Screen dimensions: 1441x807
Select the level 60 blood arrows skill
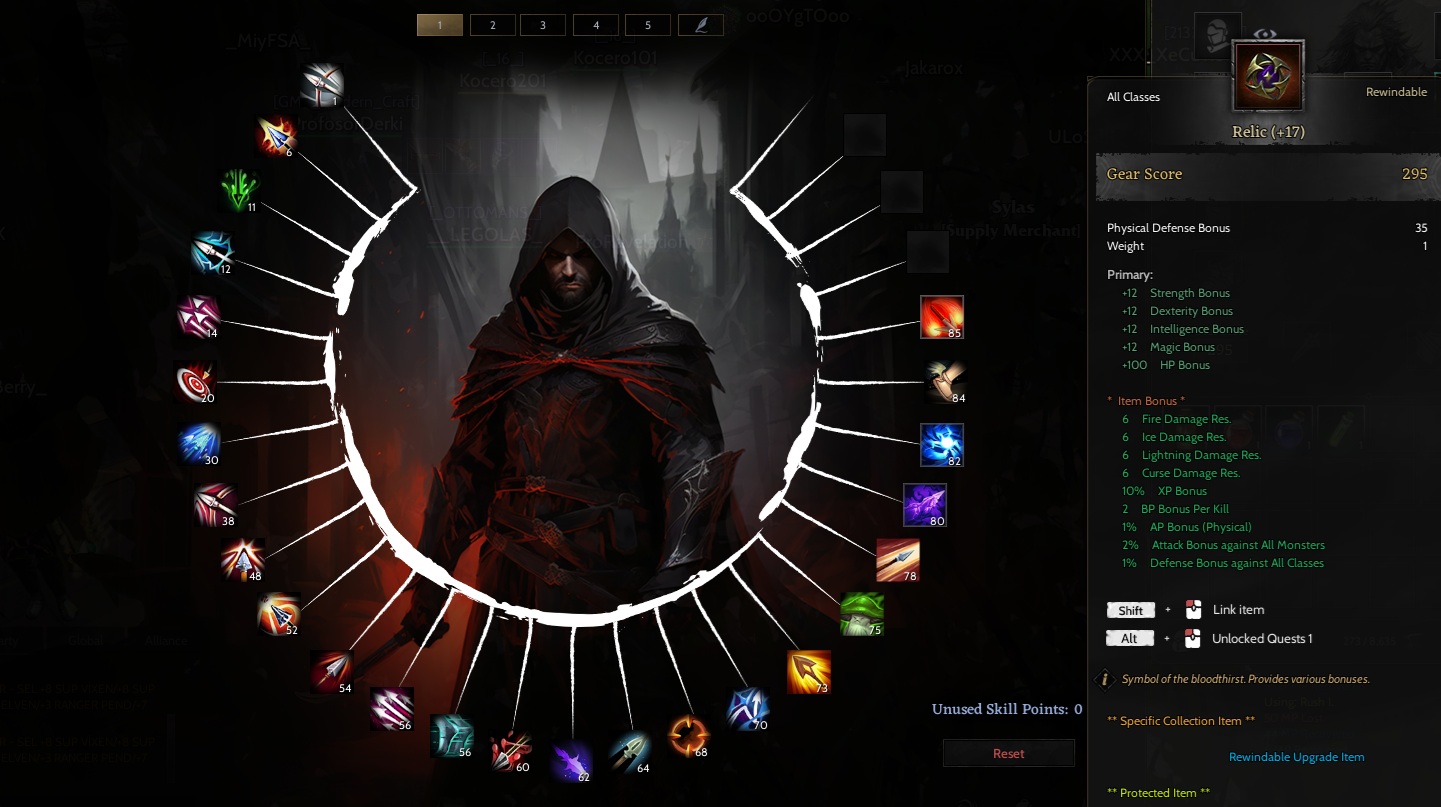point(511,751)
